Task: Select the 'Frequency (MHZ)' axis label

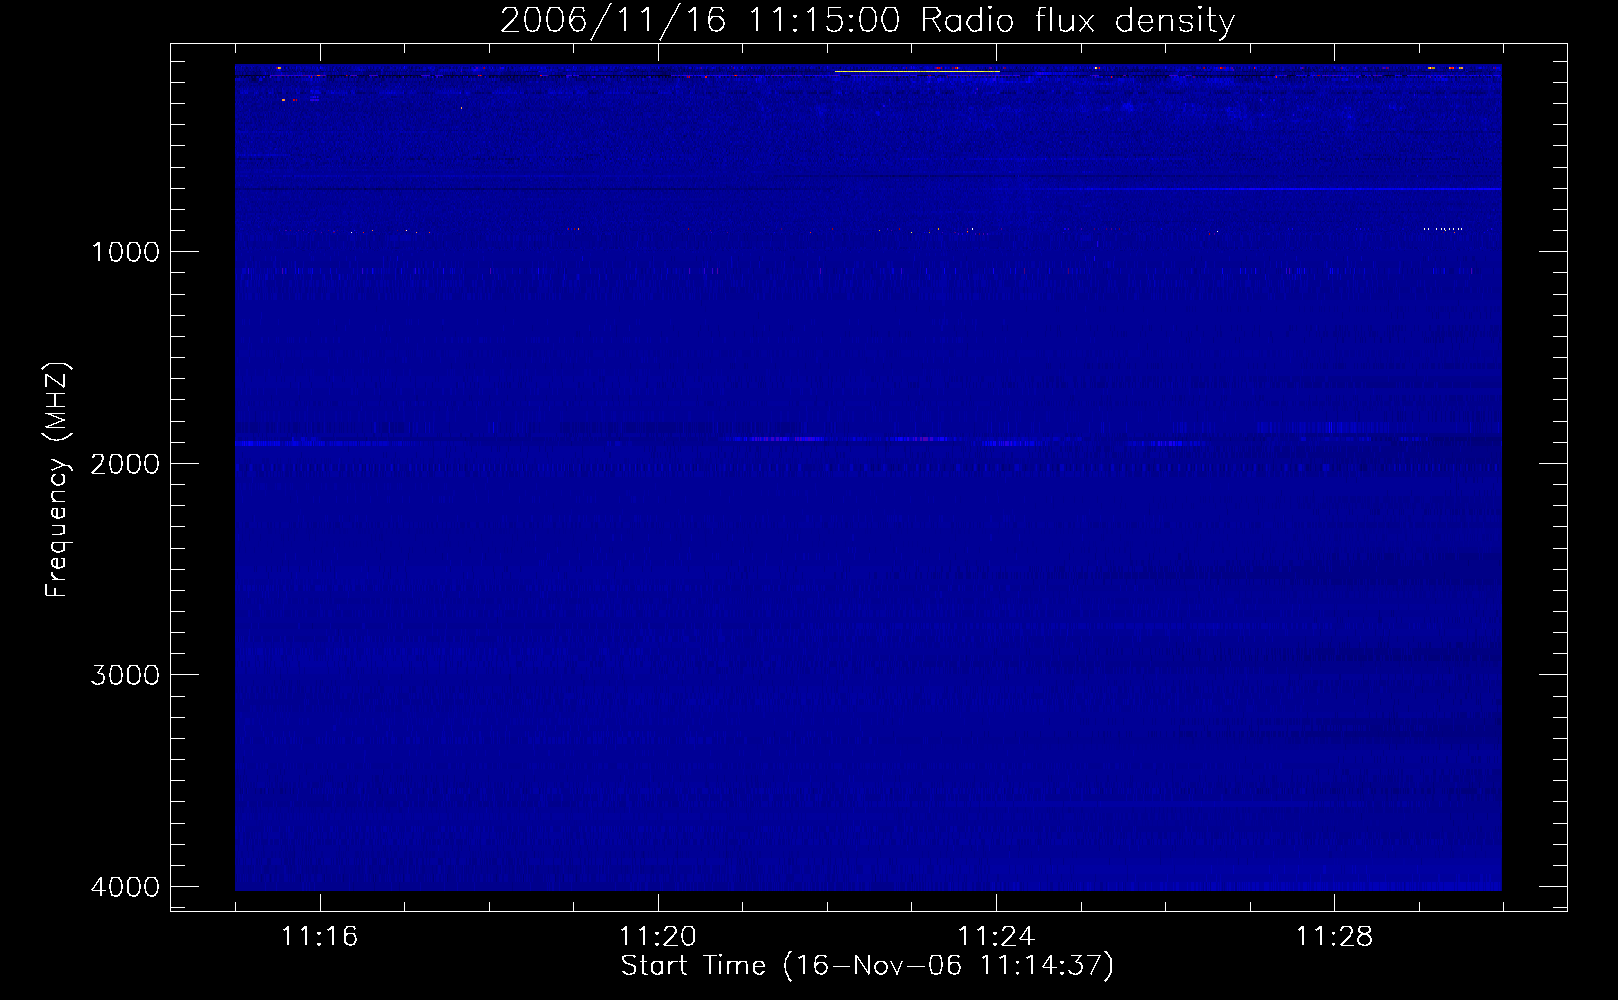Action: pos(57,479)
